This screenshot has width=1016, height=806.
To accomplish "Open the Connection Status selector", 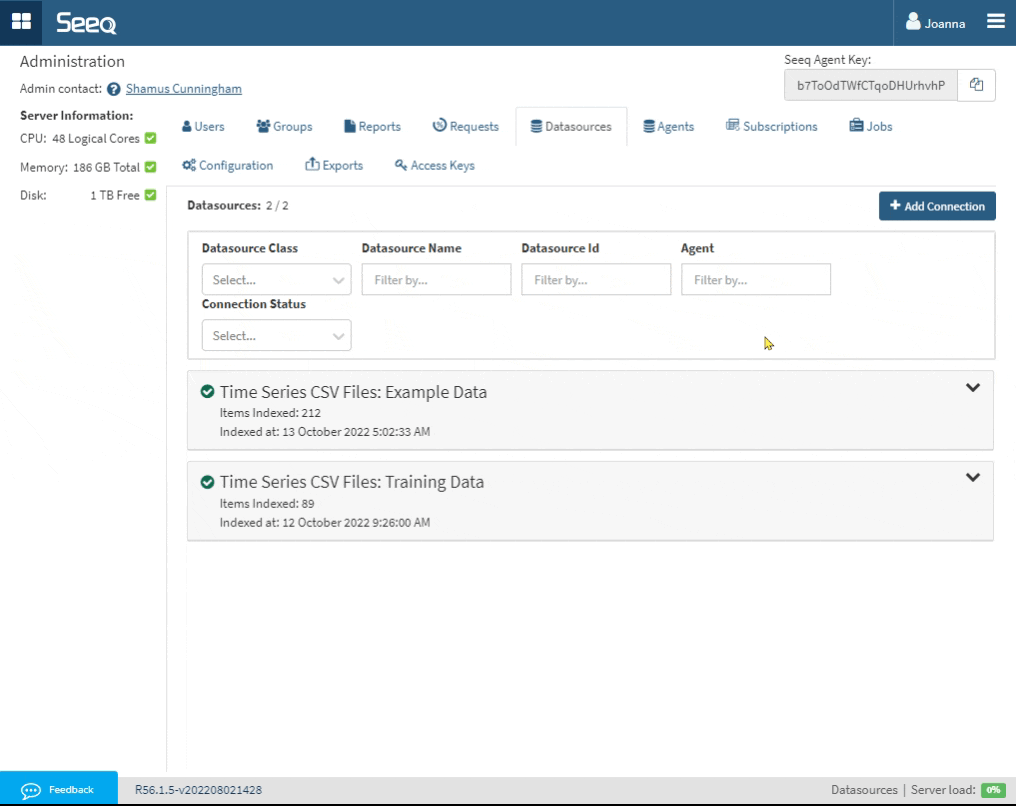I will click(x=276, y=335).
